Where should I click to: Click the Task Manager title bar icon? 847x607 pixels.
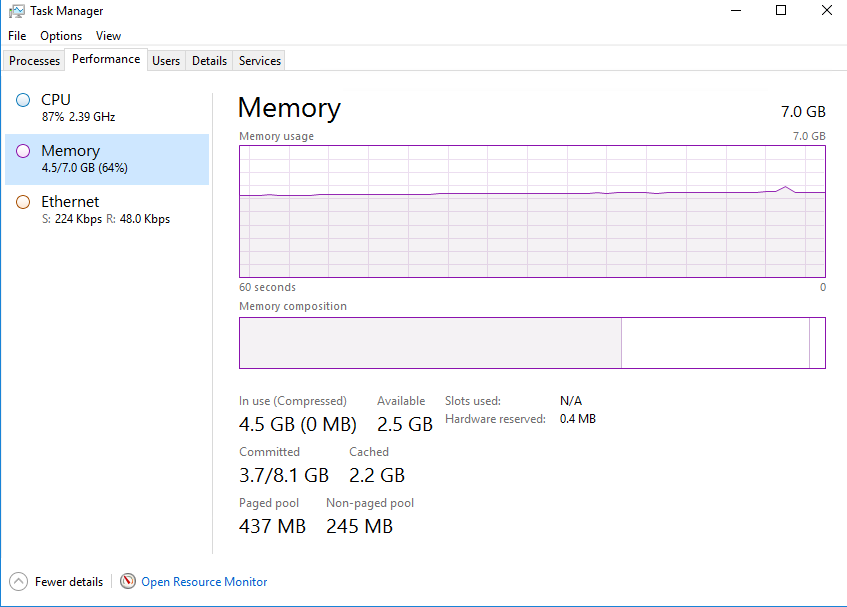(x=17, y=11)
